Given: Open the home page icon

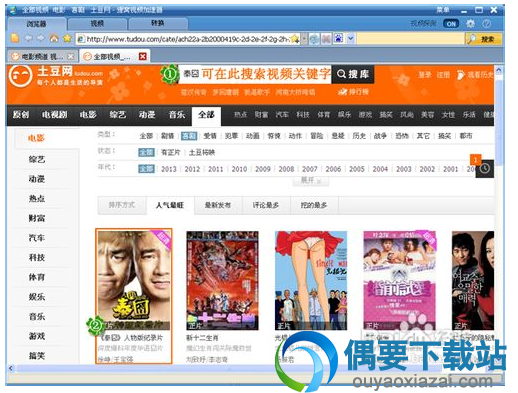Looking at the screenshot, I should pyautogui.click(x=54, y=38).
